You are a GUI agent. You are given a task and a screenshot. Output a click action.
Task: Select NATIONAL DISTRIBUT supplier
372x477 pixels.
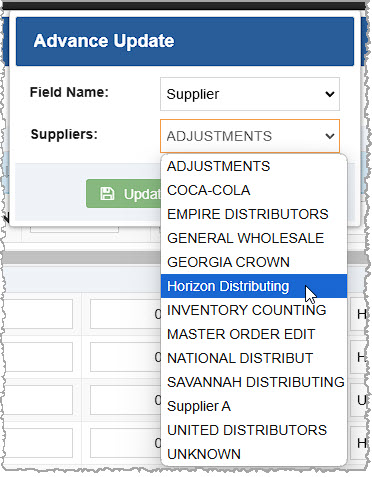click(x=254, y=358)
